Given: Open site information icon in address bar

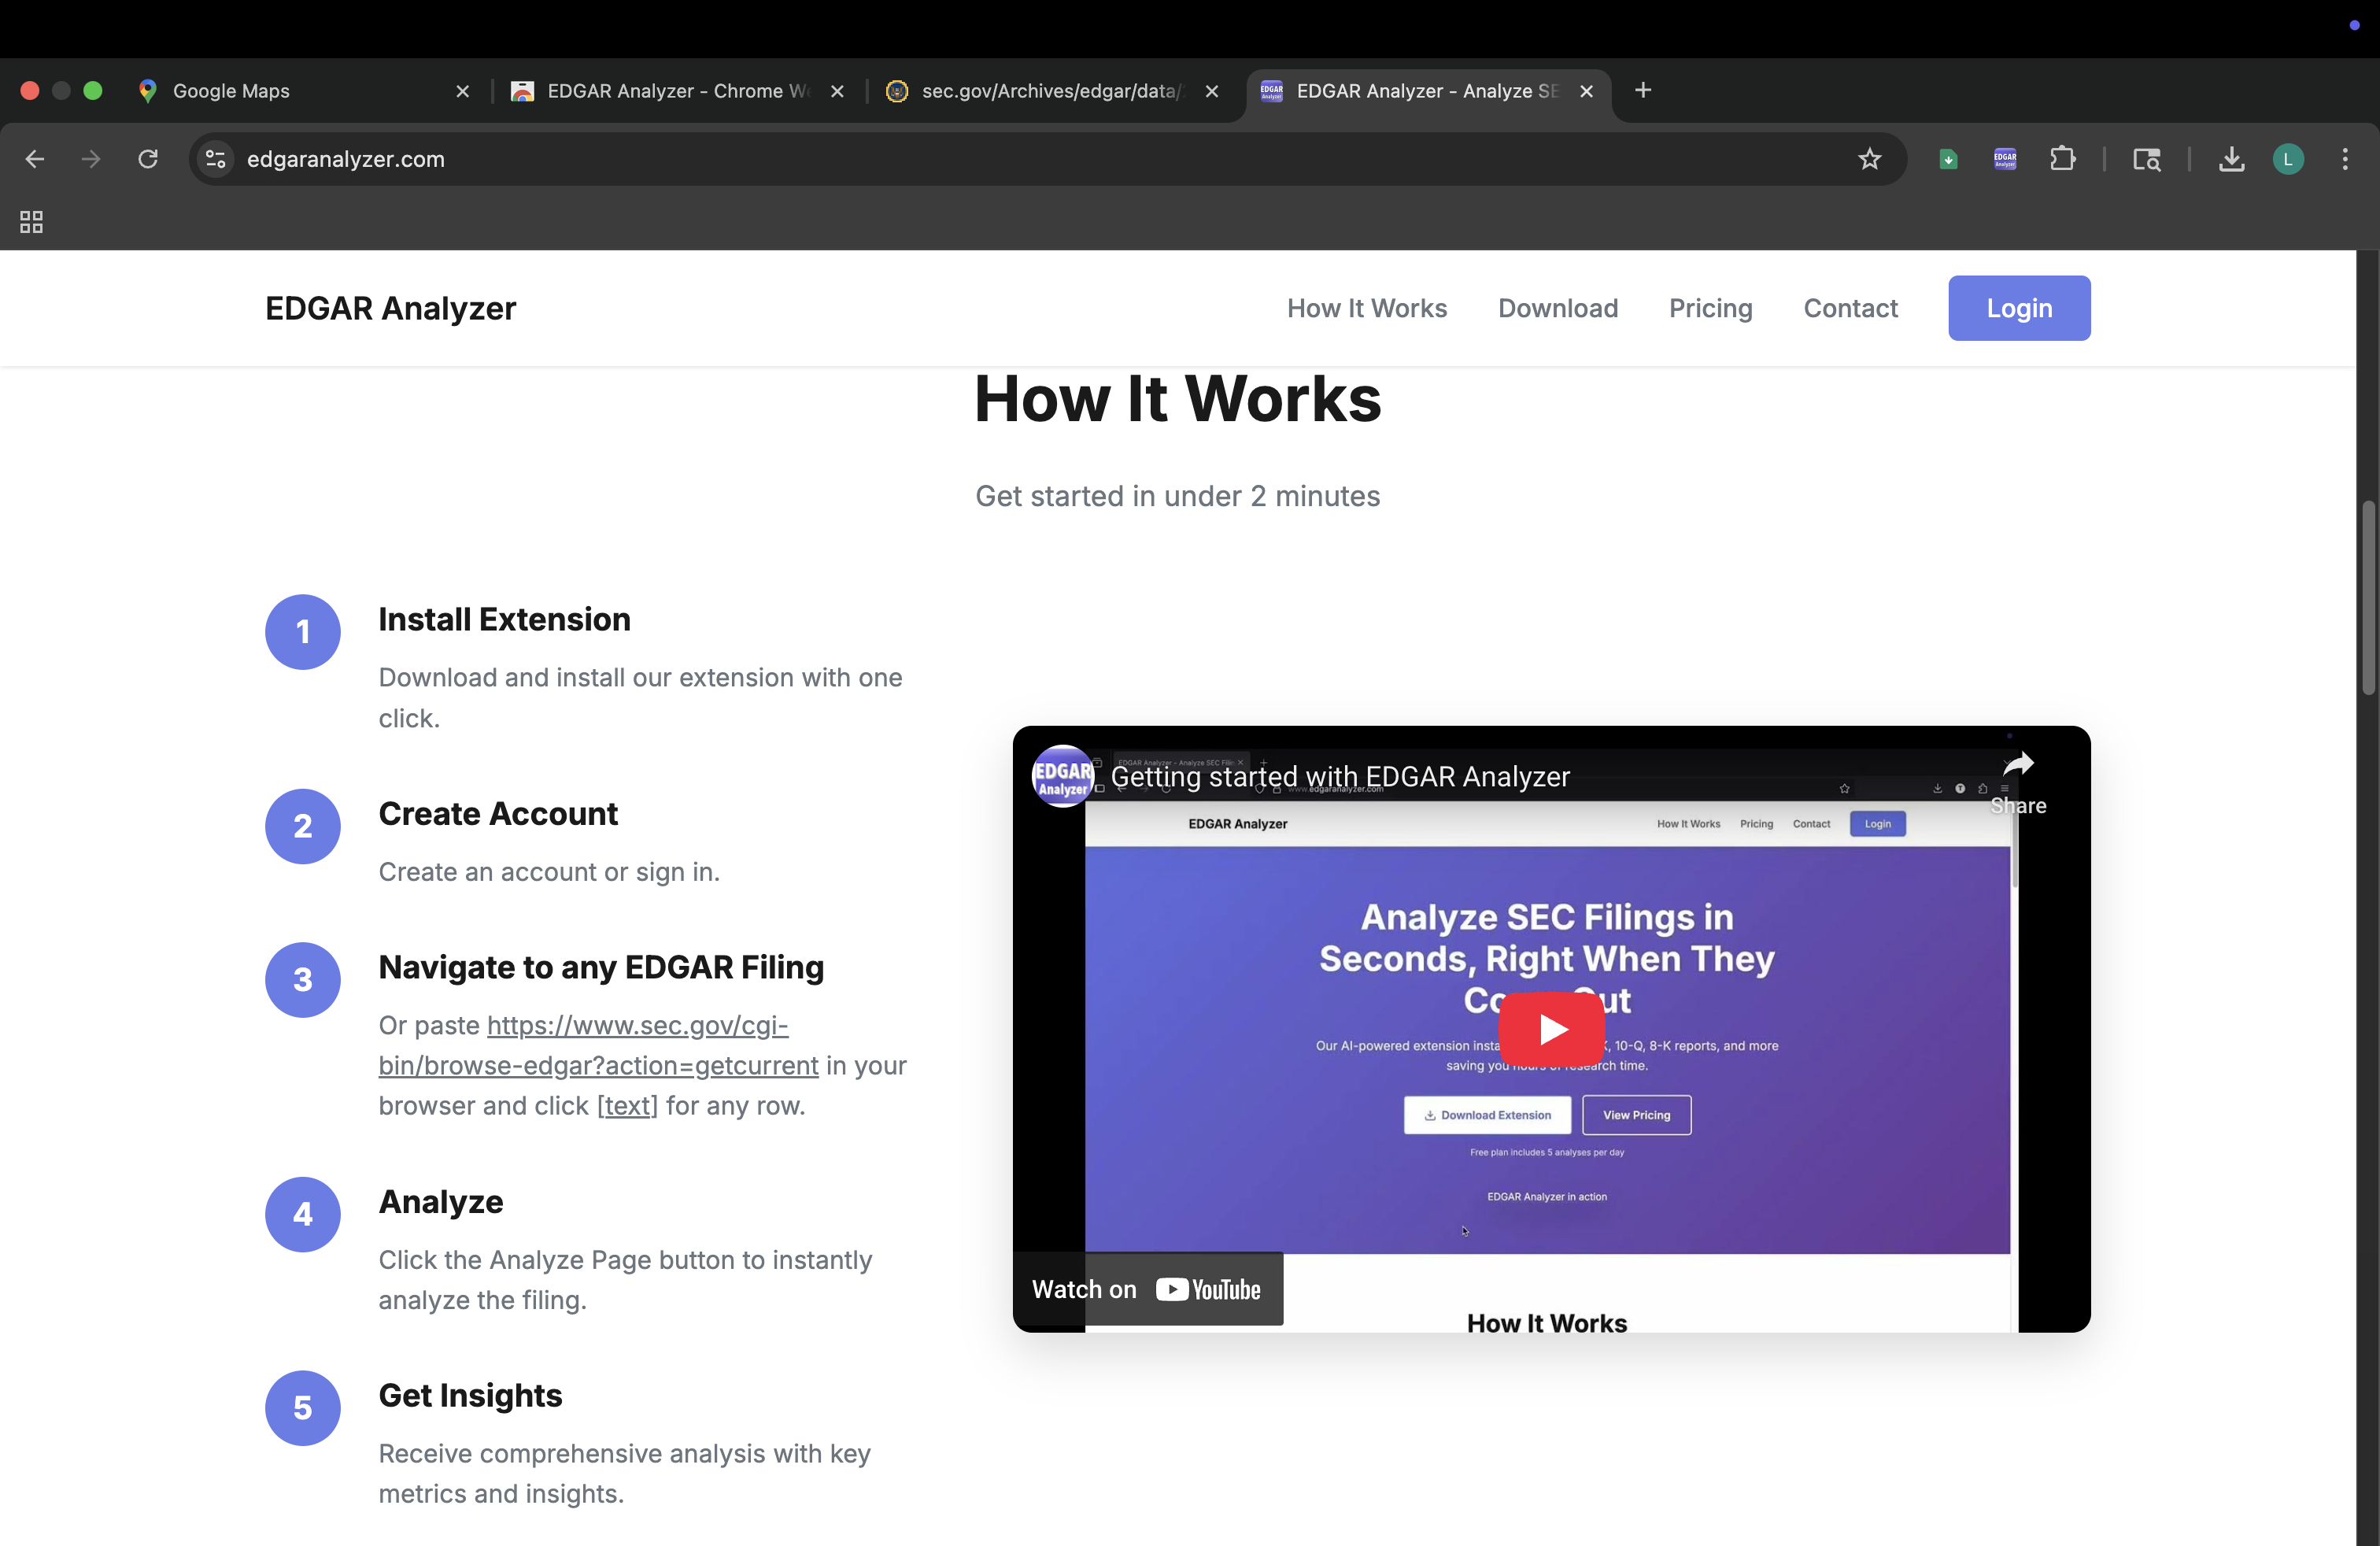Looking at the screenshot, I should pyautogui.click(x=216, y=159).
